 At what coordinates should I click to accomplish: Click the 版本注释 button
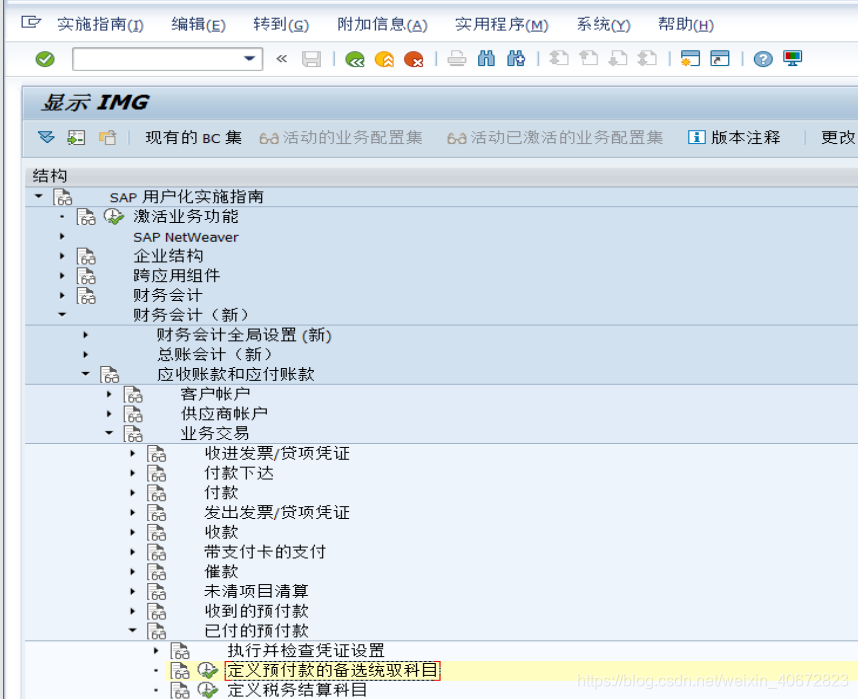(x=734, y=137)
